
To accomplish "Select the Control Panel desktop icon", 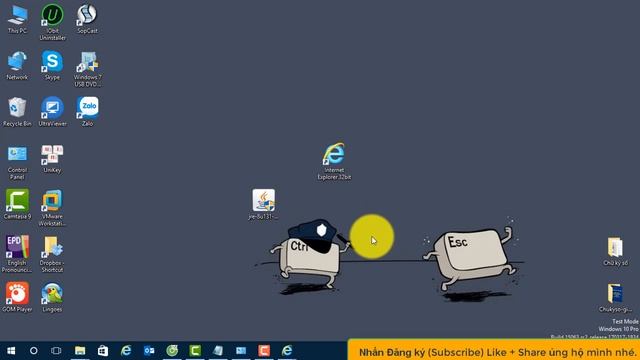I will coord(17,162).
